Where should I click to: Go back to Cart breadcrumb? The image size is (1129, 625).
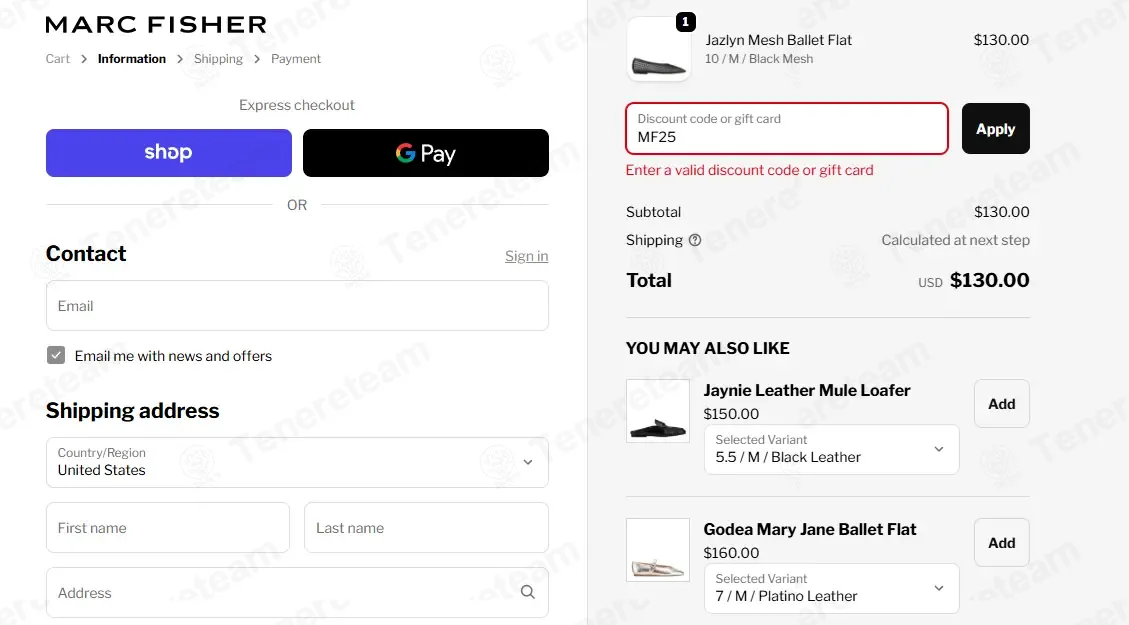pyautogui.click(x=58, y=59)
